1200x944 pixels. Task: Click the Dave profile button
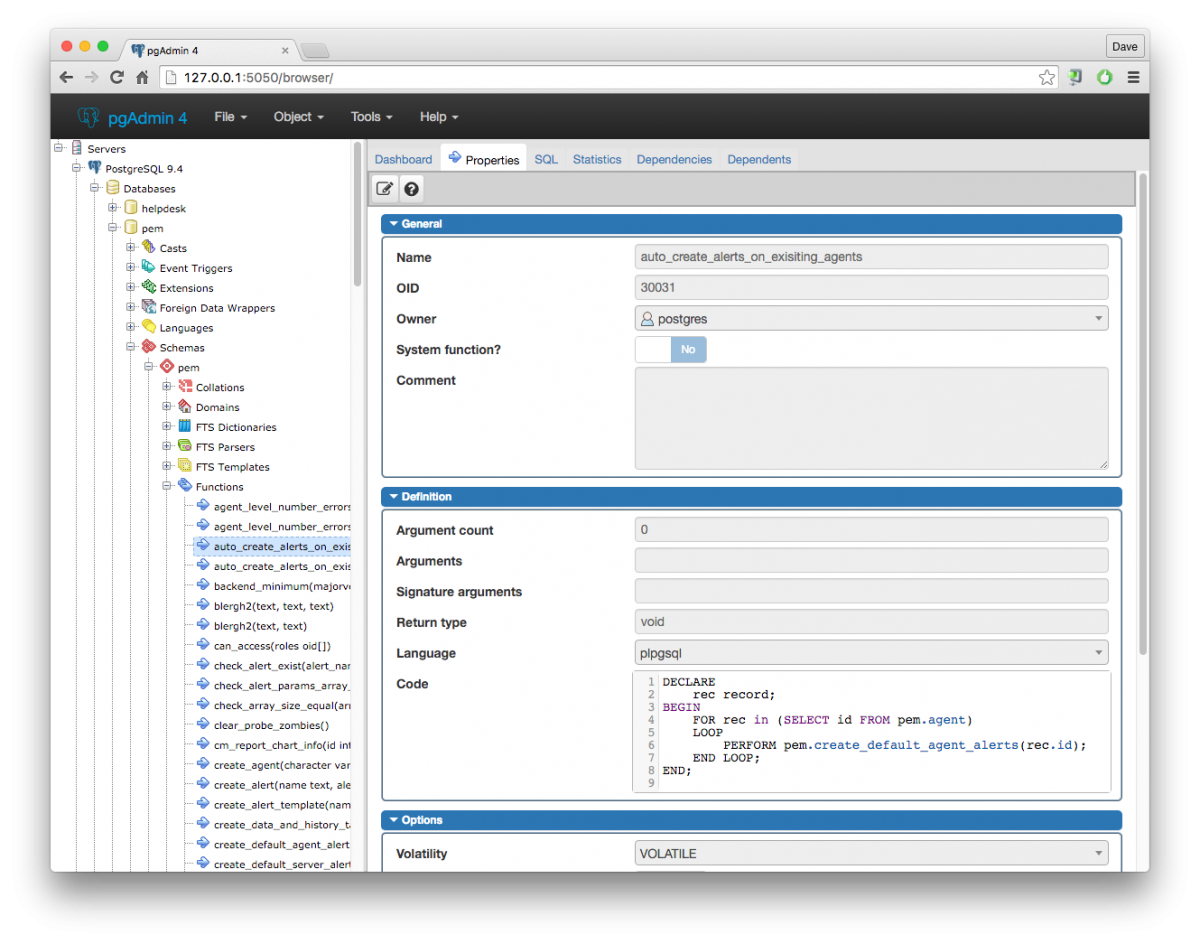click(x=1125, y=46)
